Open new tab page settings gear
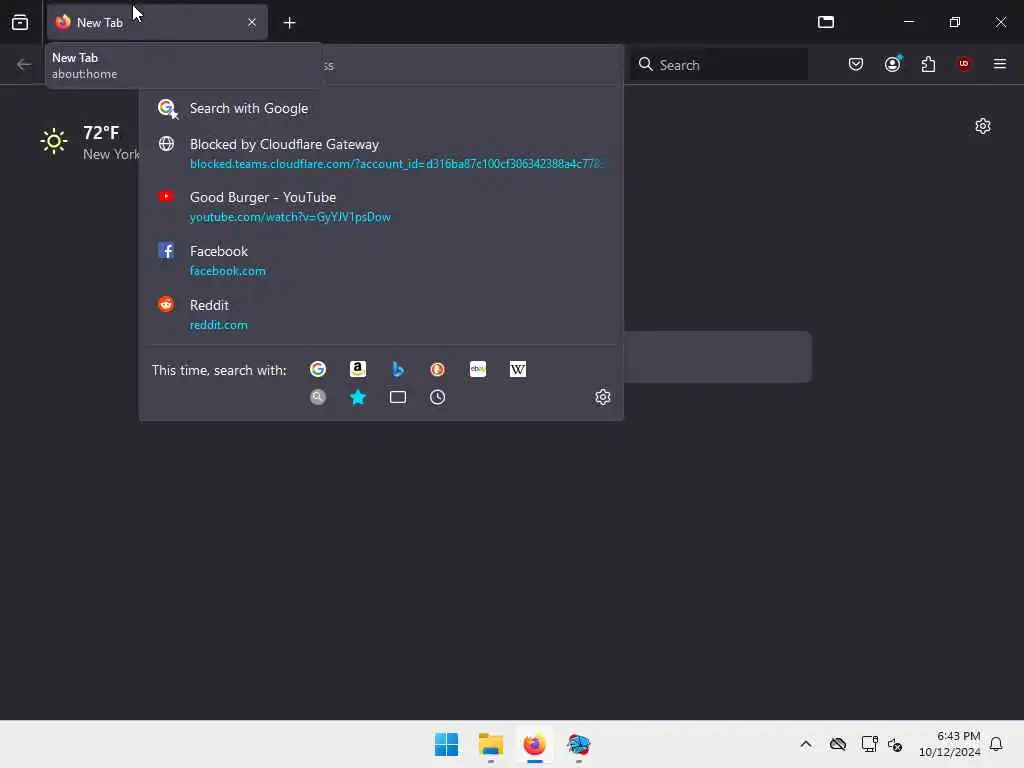Viewport: 1024px width, 768px height. click(983, 126)
